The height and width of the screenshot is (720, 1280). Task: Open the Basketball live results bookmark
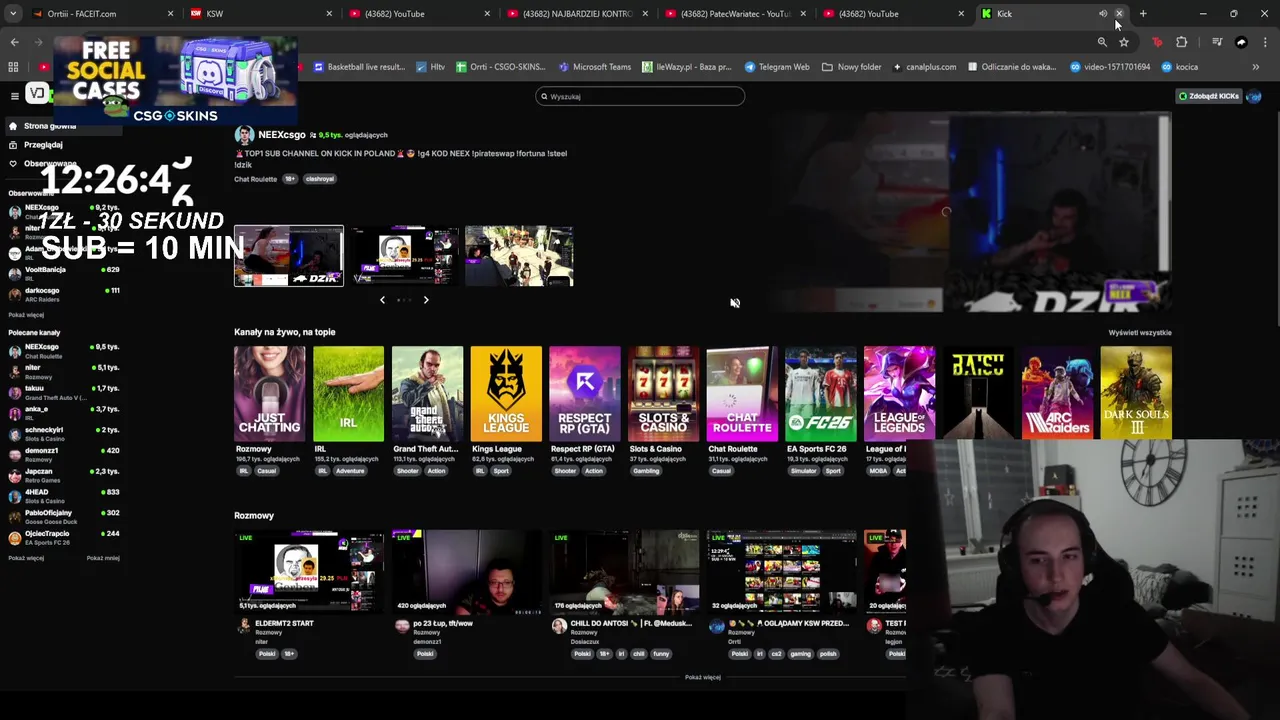point(359,67)
